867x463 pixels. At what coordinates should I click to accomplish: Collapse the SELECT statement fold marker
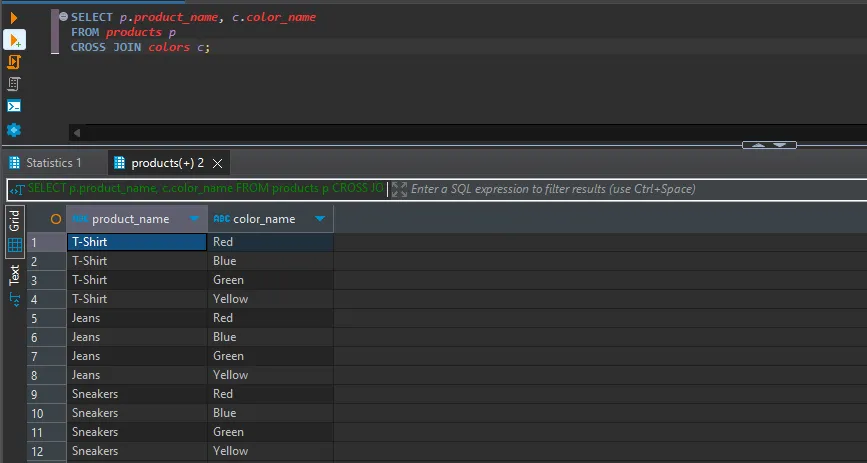63,17
